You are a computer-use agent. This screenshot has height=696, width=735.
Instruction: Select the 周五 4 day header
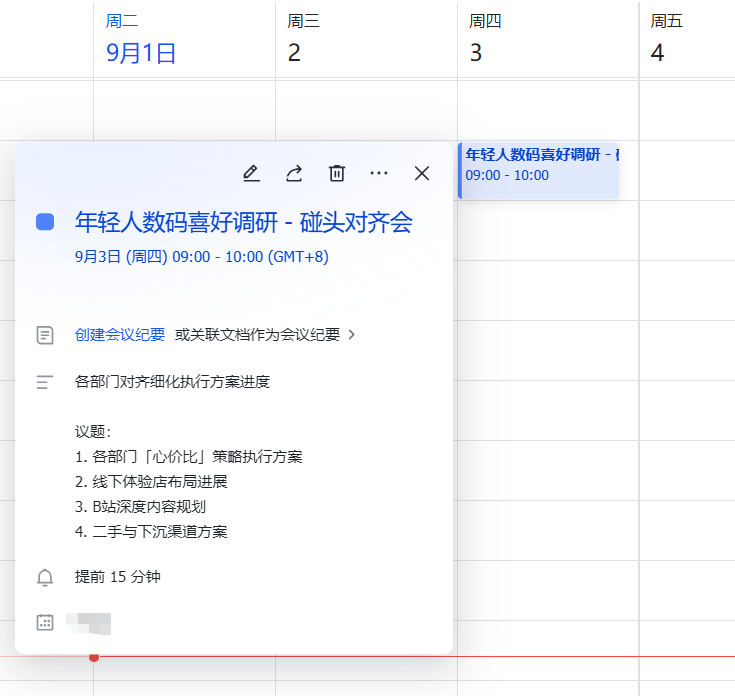tap(666, 39)
